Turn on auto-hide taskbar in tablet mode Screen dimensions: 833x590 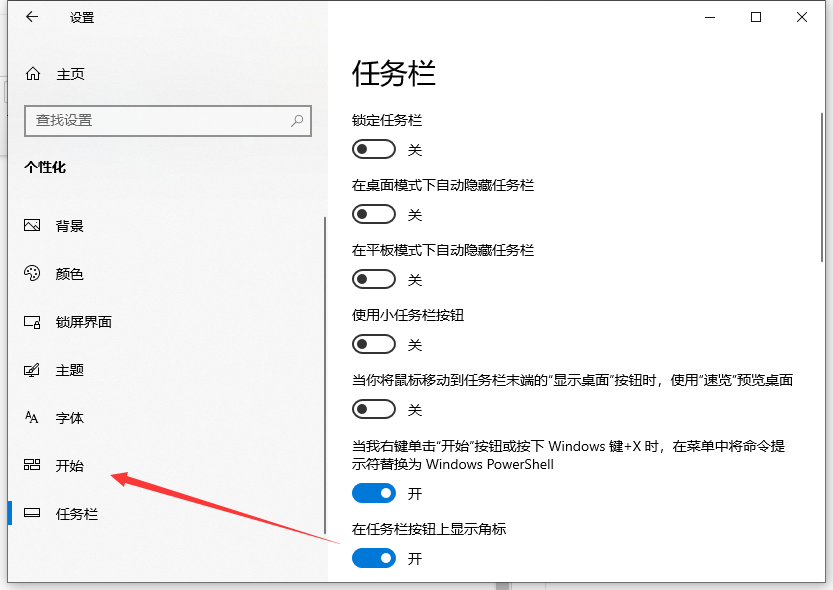[x=373, y=279]
